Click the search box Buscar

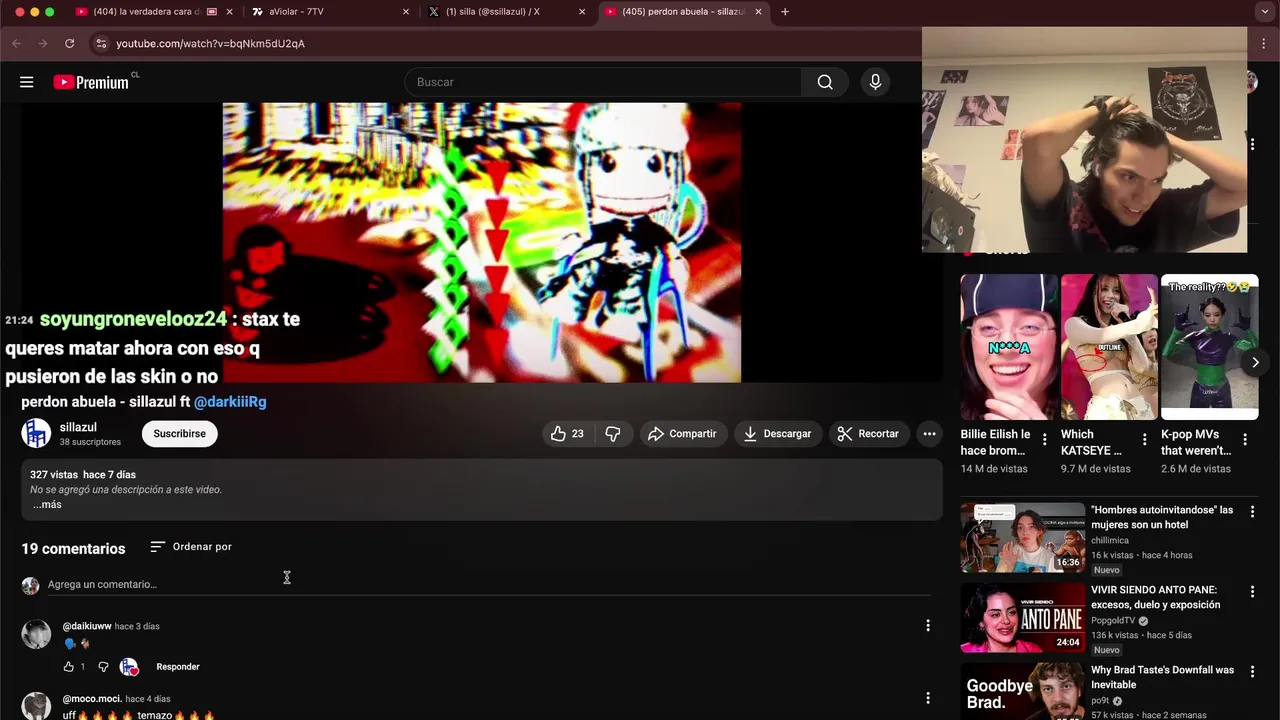(603, 82)
